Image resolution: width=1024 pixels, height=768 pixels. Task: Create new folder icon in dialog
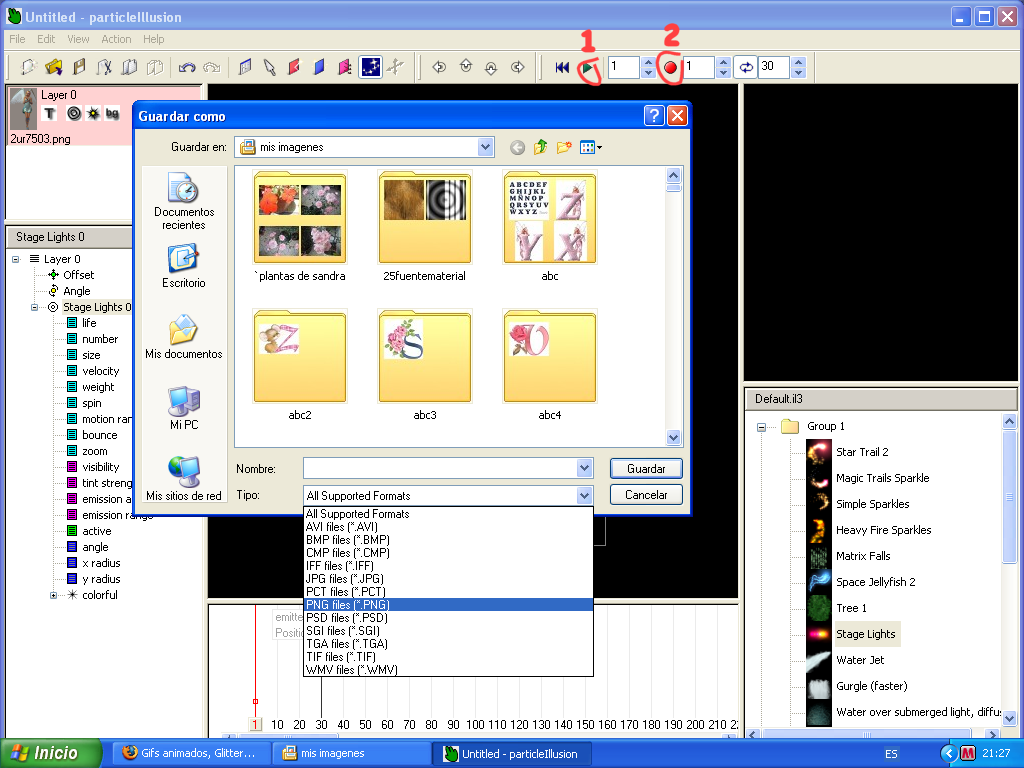pyautogui.click(x=564, y=148)
